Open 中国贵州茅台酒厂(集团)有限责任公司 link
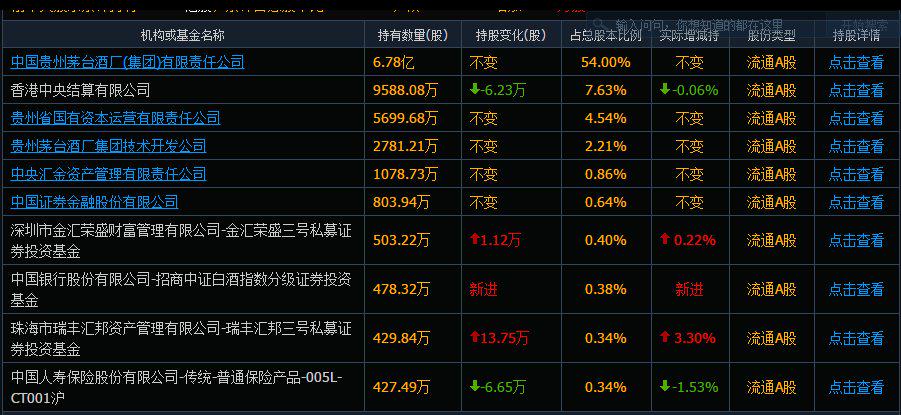Viewport: 901px width, 415px height. [x=128, y=62]
